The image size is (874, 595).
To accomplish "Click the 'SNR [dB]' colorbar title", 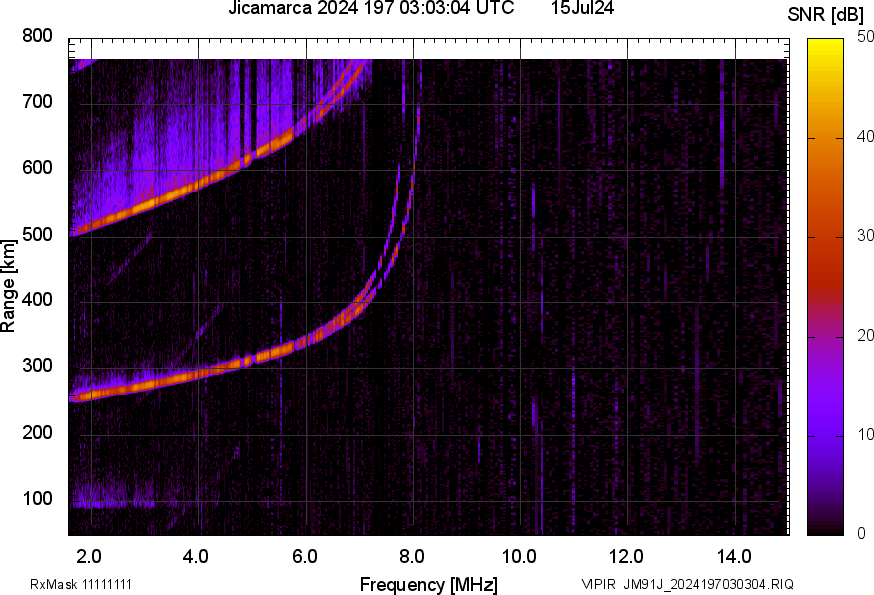I will click(x=826, y=15).
